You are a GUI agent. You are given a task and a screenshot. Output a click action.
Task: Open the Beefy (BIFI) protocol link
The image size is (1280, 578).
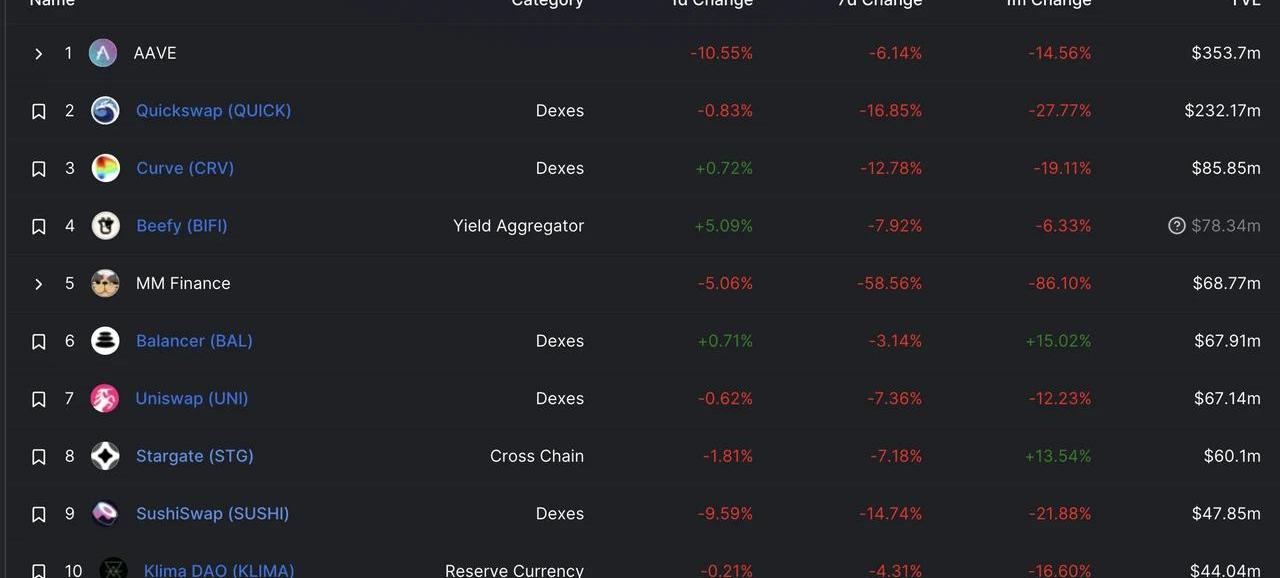(182, 226)
